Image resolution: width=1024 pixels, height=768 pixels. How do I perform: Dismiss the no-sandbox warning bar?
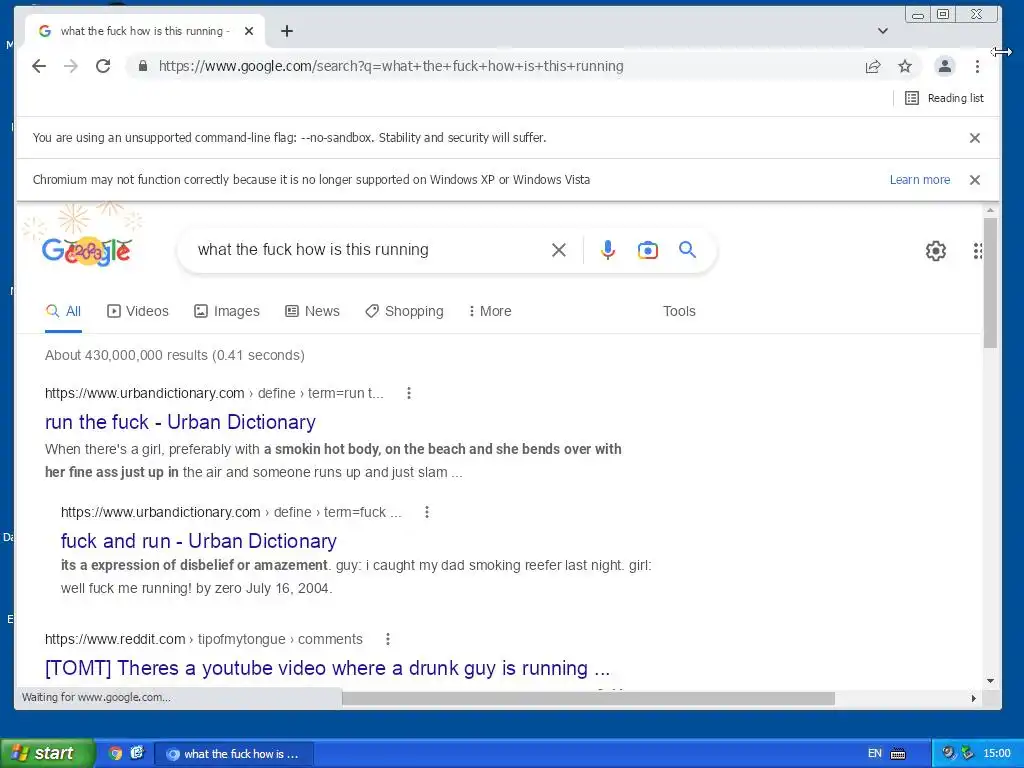click(x=974, y=138)
